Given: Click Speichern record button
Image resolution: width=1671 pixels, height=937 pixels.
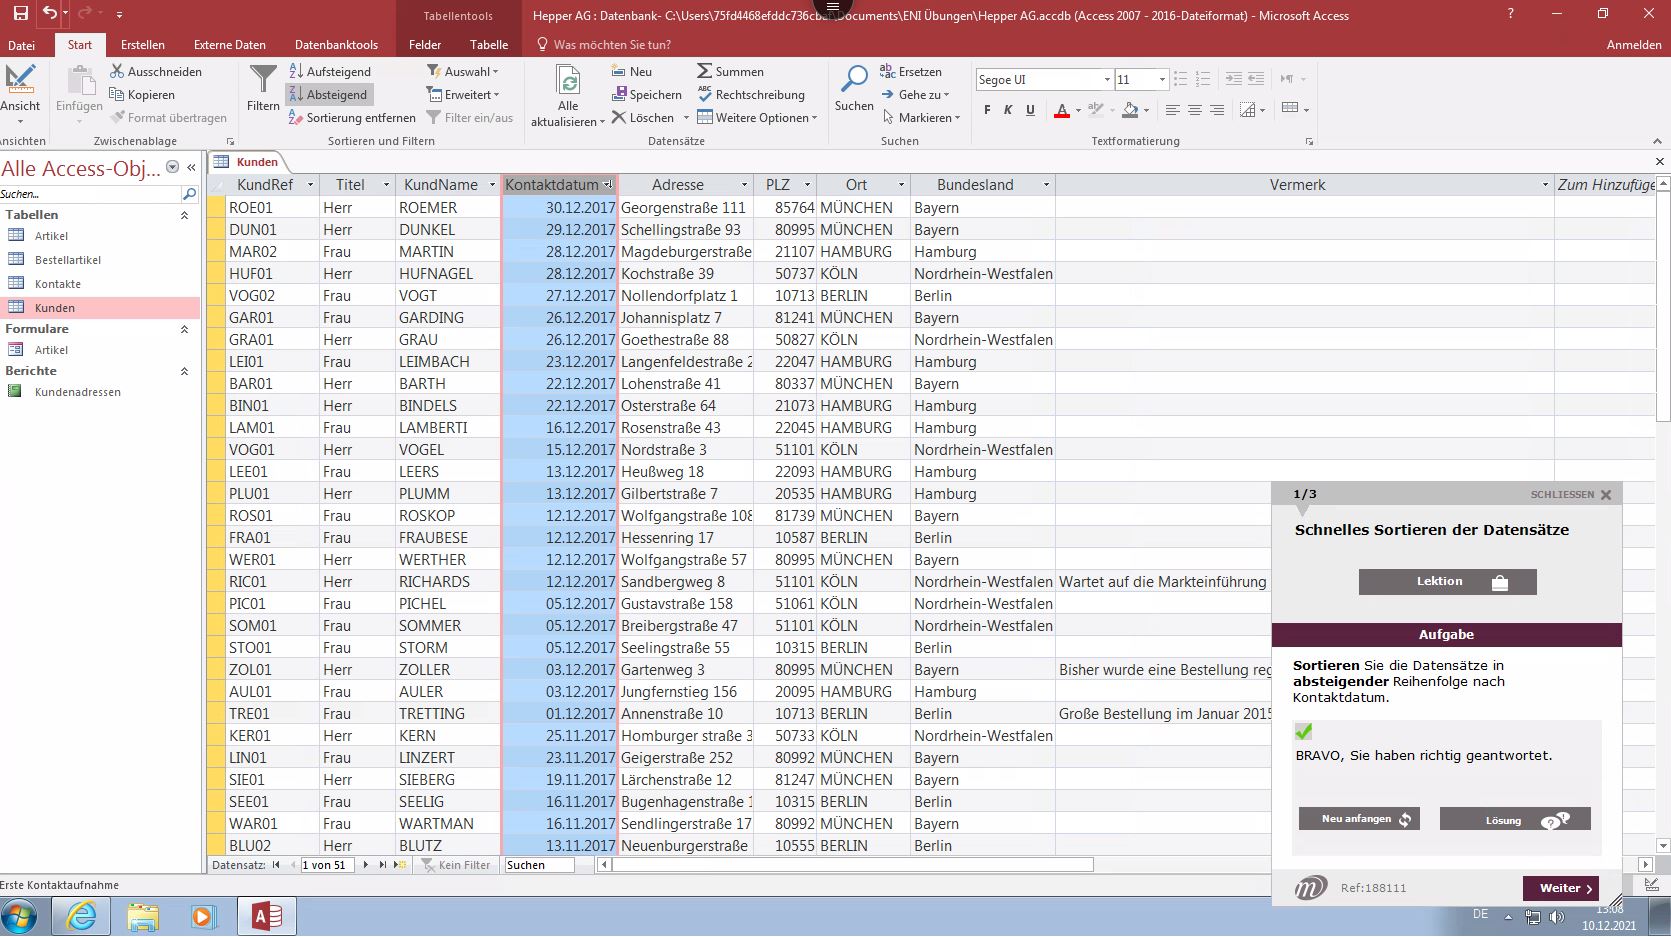Looking at the screenshot, I should pos(647,95).
